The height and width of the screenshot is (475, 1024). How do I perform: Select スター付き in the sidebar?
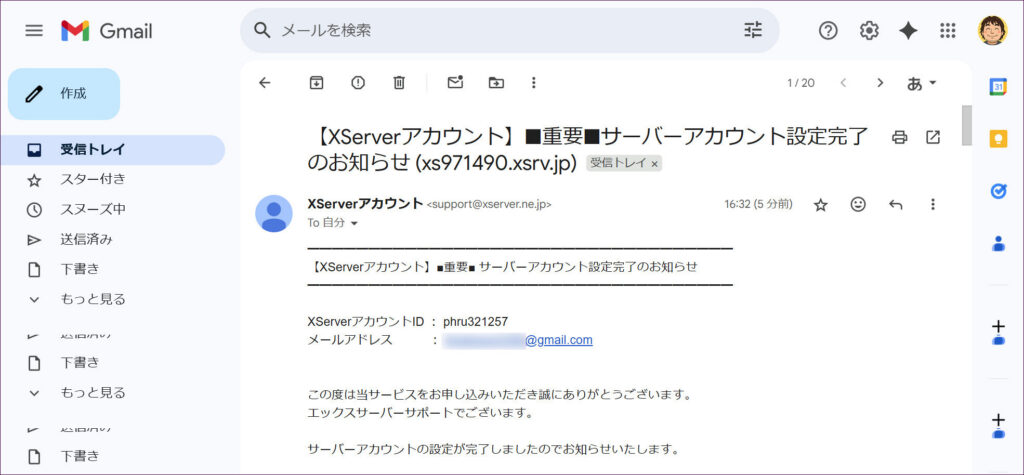pyautogui.click(x=92, y=180)
